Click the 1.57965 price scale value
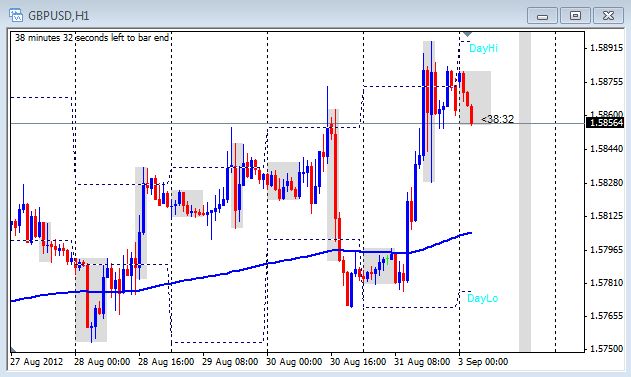Viewport: 631px width, 377px height. click(606, 249)
